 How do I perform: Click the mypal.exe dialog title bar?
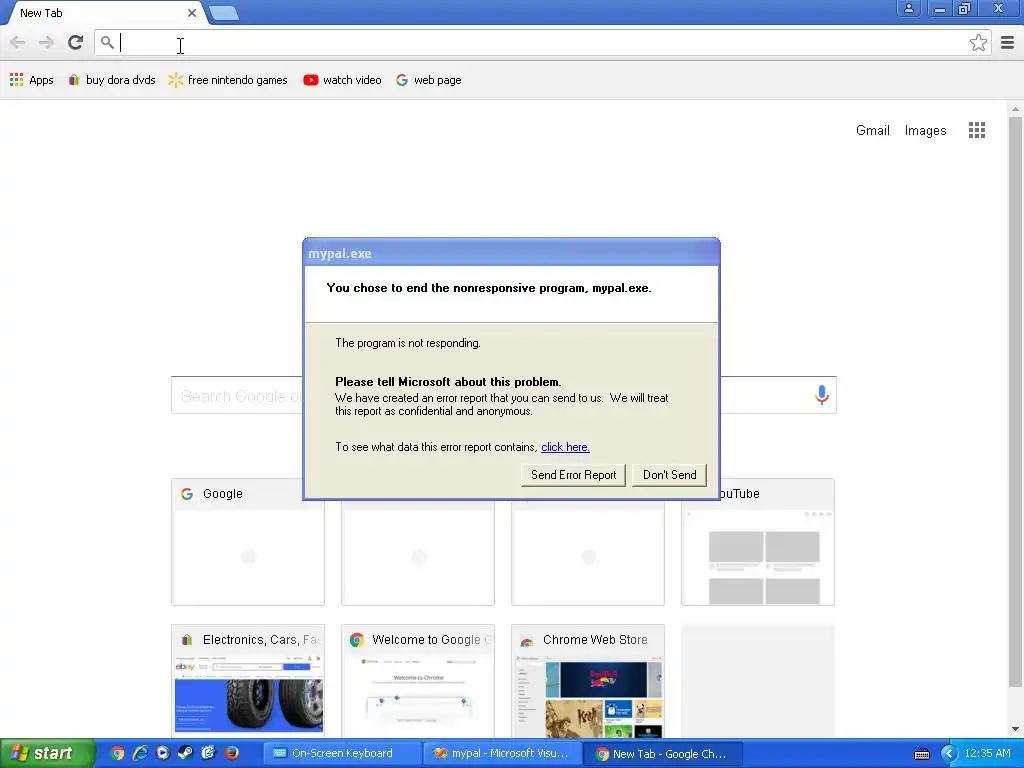511,253
